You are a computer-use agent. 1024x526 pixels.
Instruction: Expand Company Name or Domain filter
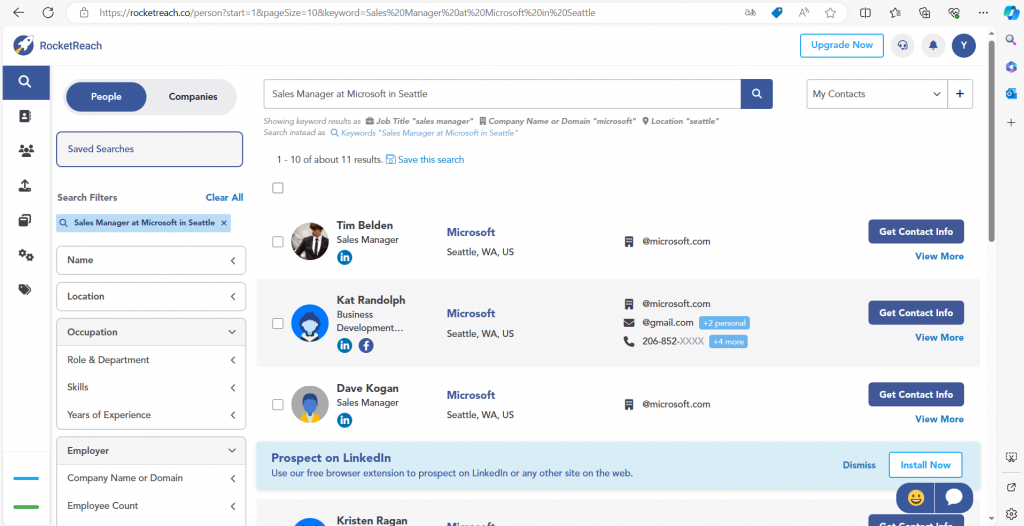[x=152, y=478]
